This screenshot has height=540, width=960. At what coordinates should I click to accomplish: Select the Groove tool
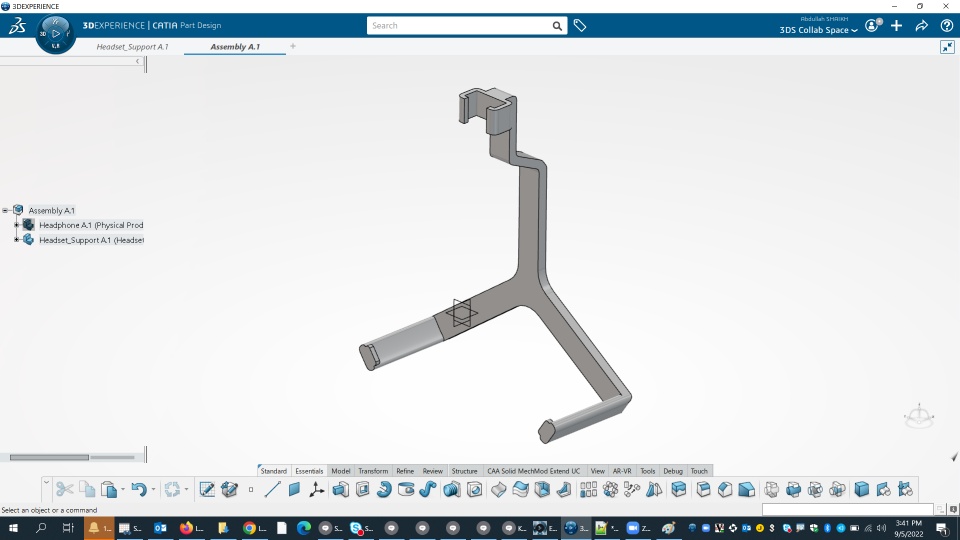(x=406, y=489)
